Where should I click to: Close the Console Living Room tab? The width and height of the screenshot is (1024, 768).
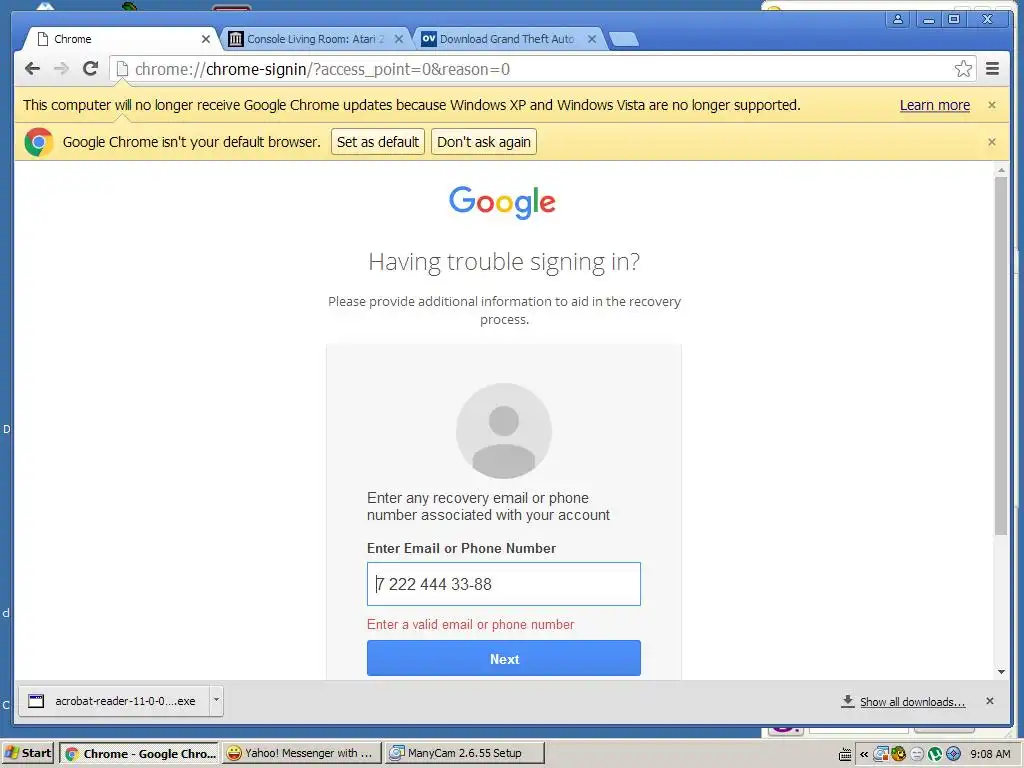[399, 39]
